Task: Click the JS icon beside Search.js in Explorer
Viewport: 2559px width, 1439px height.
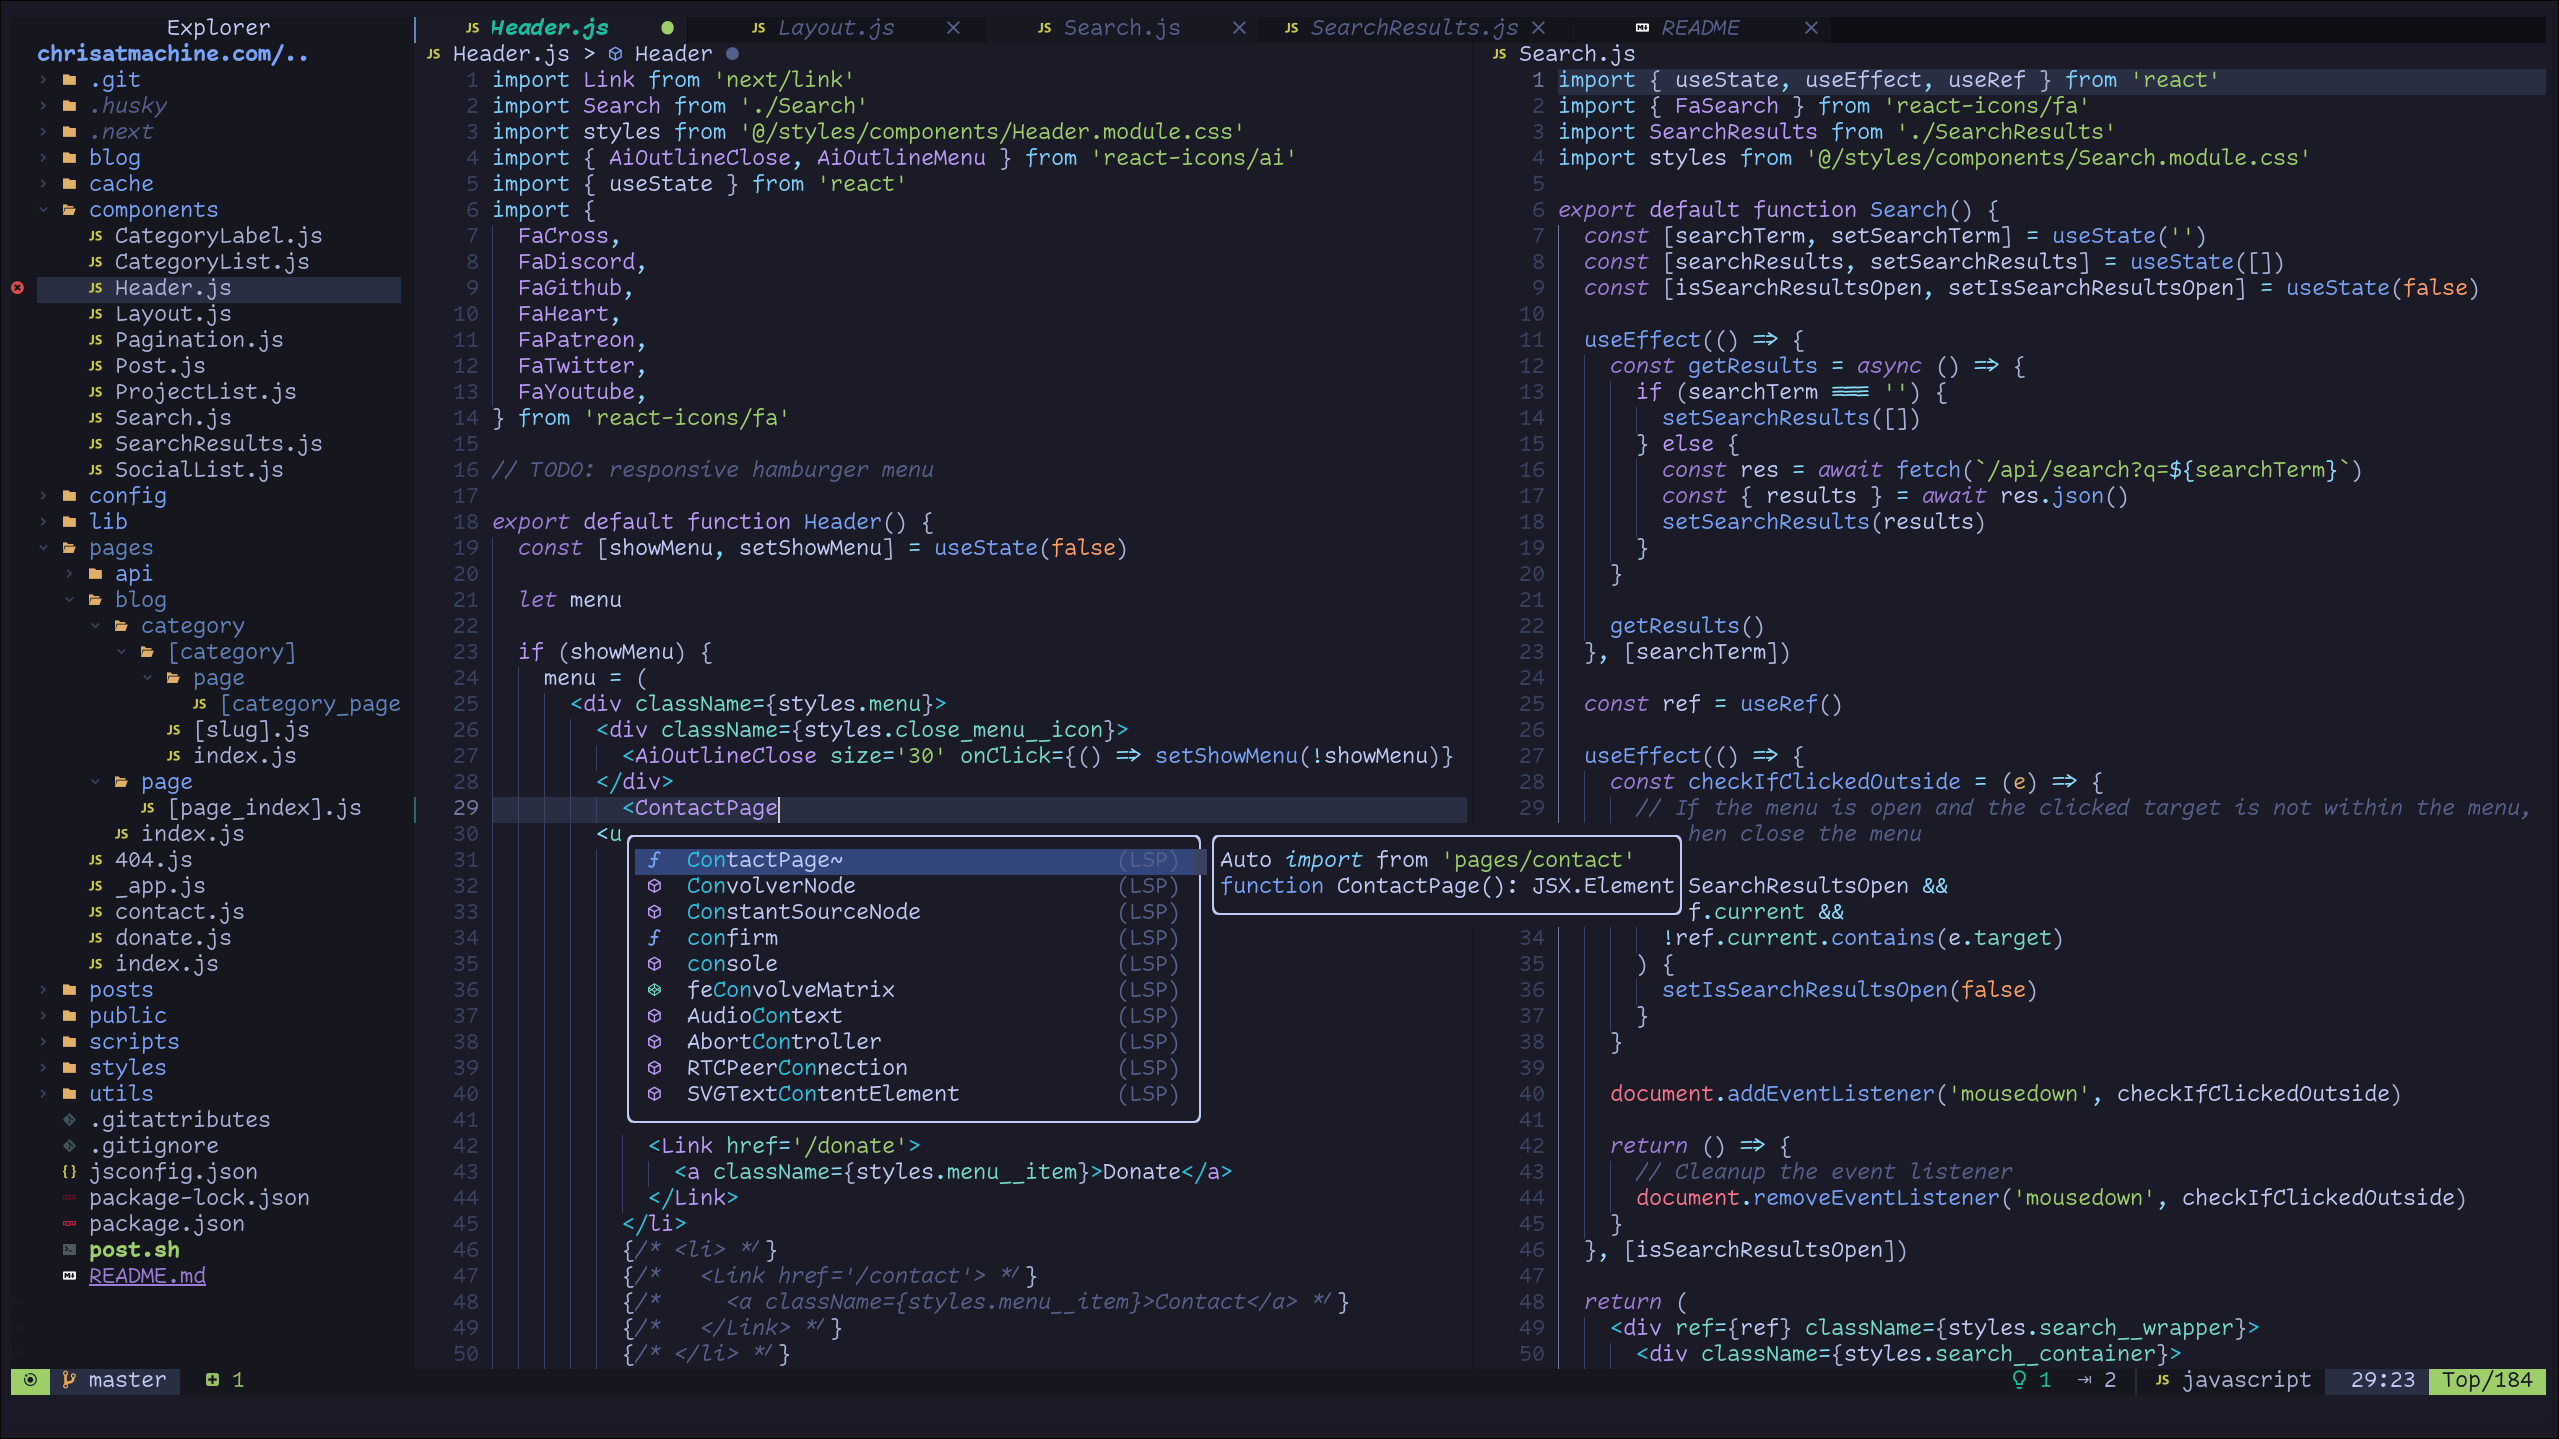Action: (94, 417)
